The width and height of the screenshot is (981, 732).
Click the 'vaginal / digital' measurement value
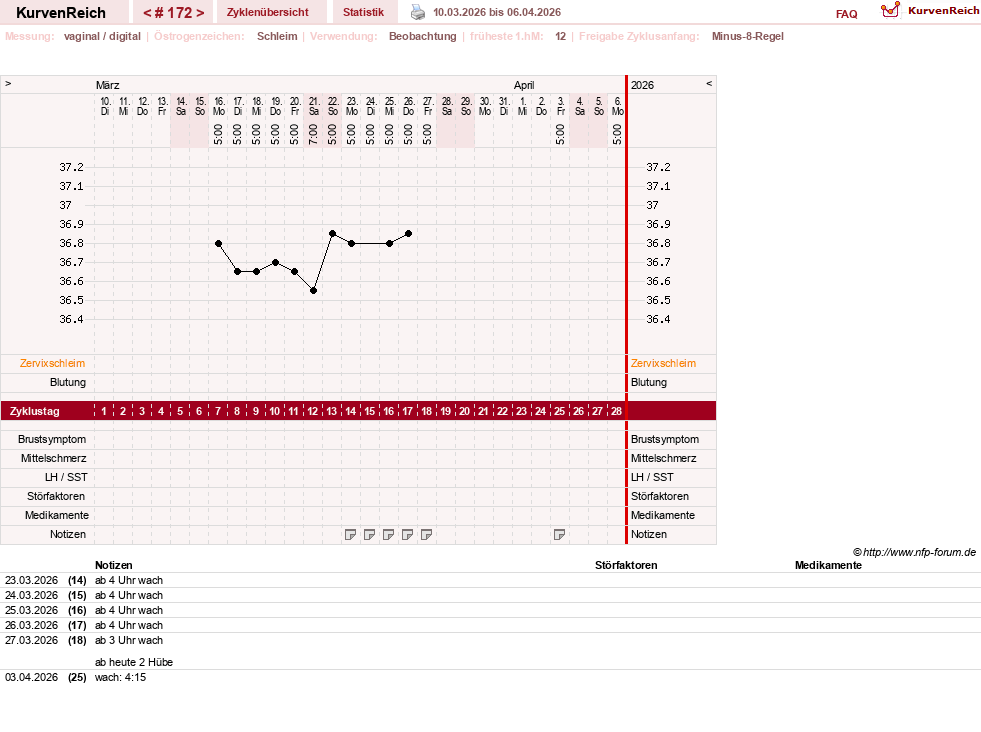[x=102, y=36]
